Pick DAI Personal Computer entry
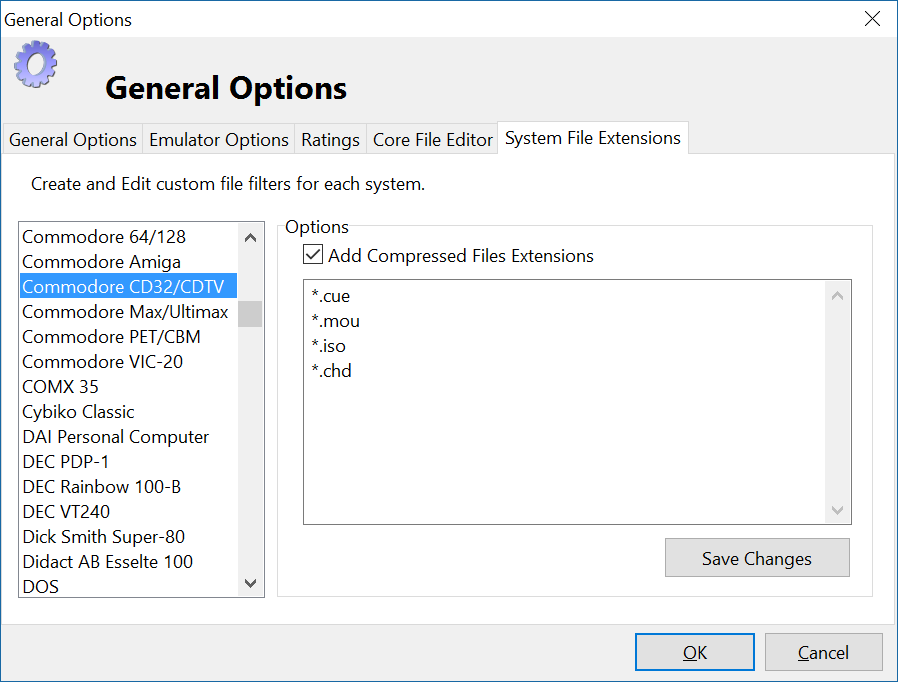This screenshot has height=682, width=898. point(128,436)
